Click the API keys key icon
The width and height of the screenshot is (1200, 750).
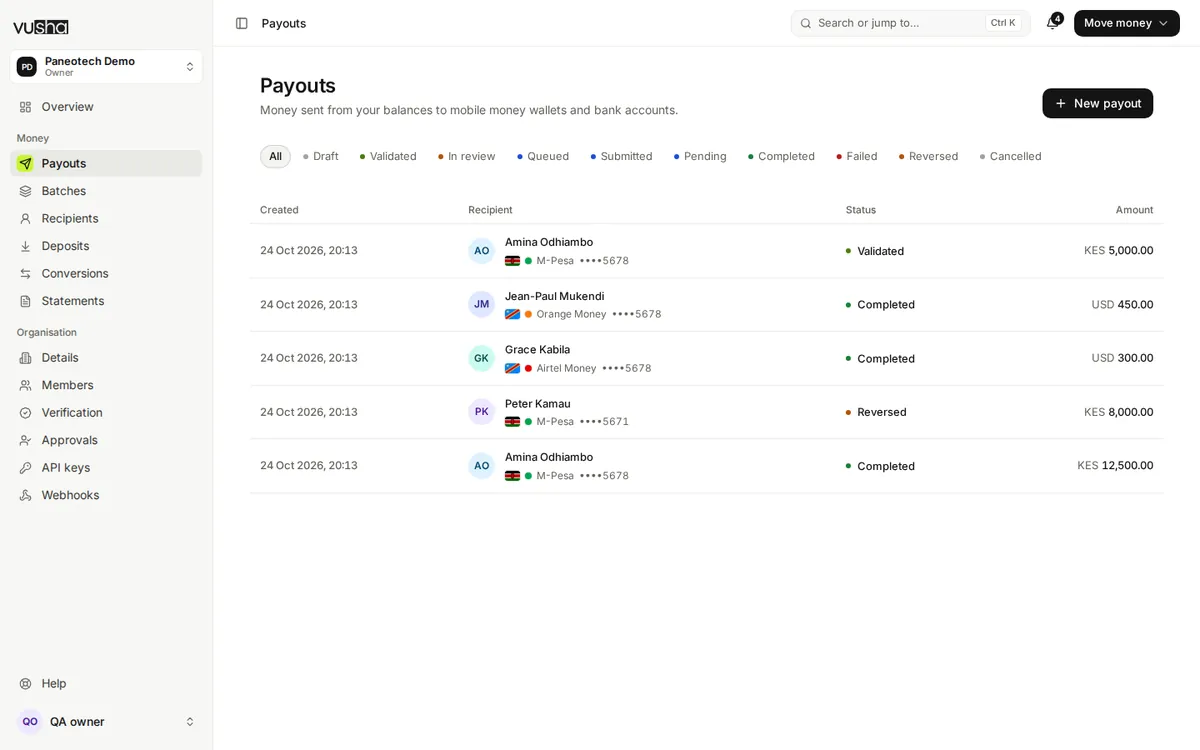(x=25, y=468)
